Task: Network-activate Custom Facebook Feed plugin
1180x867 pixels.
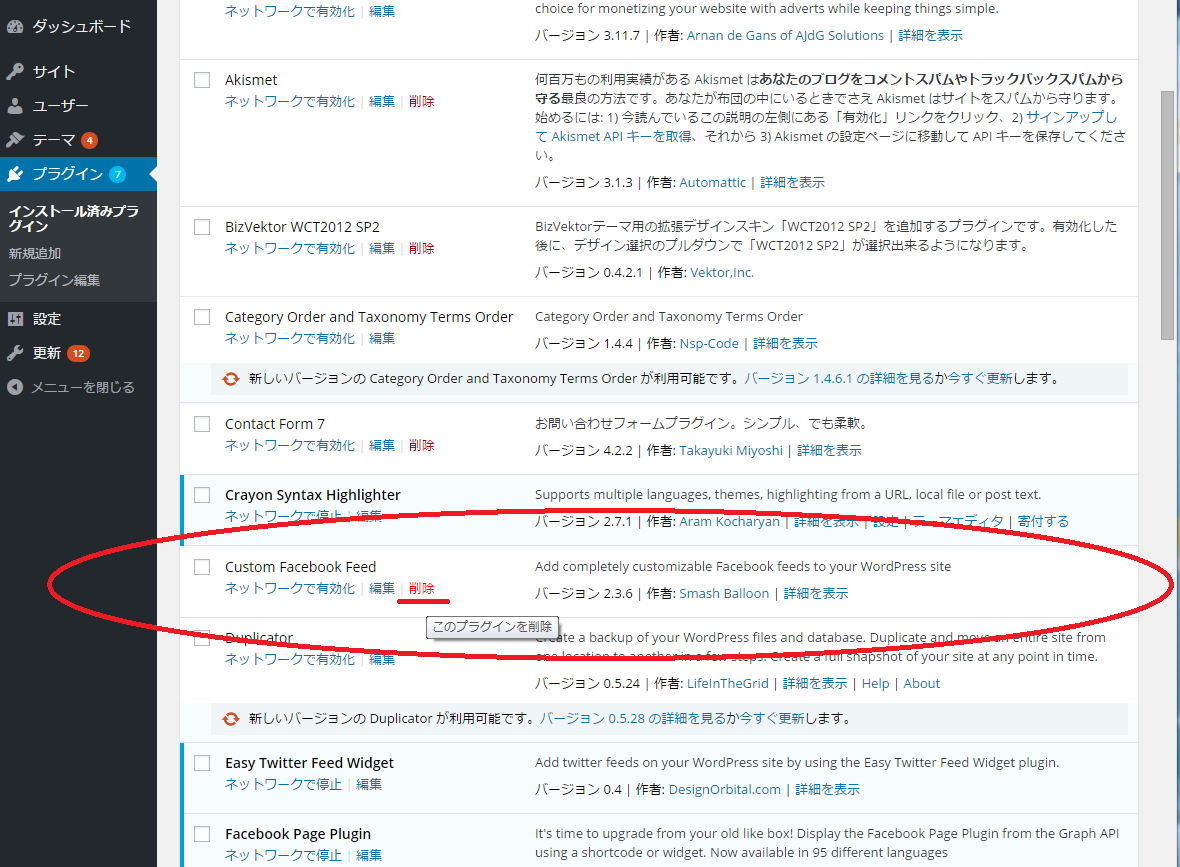Action: pyautogui.click(x=290, y=589)
